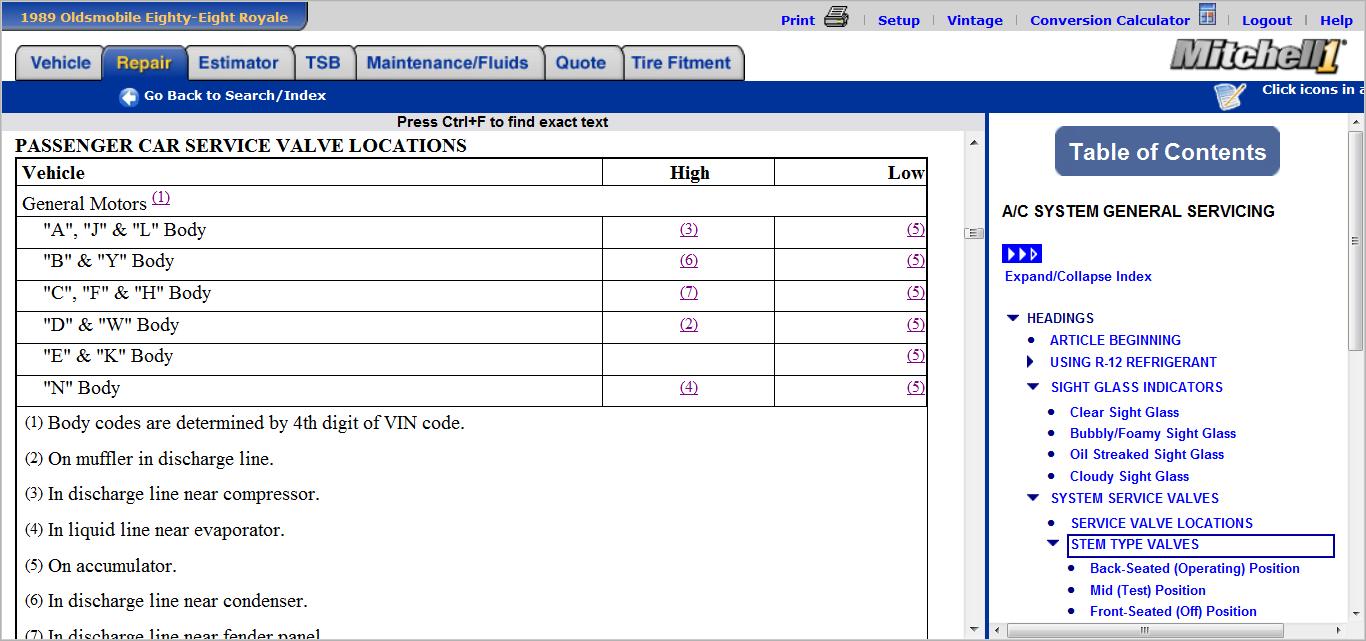Click High footnote (6) for B & Y Body
The image size is (1366, 641).
click(689, 261)
